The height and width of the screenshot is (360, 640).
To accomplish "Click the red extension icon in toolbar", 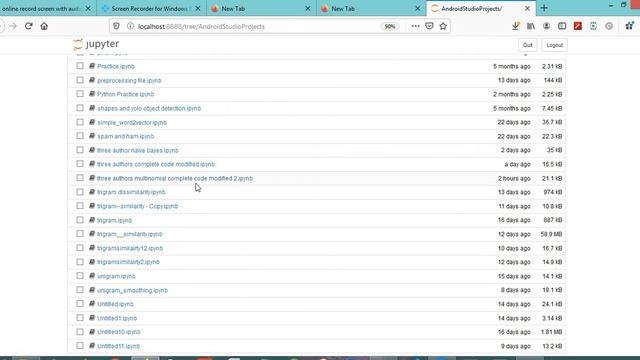I will tap(578, 26).
